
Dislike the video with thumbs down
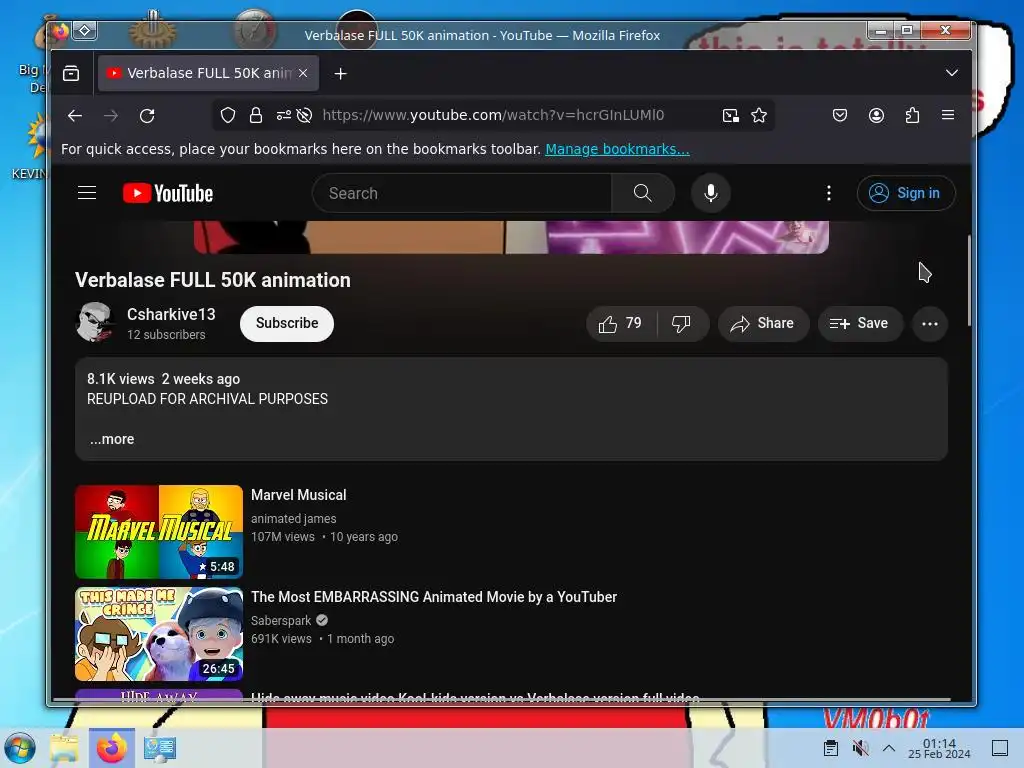682,323
